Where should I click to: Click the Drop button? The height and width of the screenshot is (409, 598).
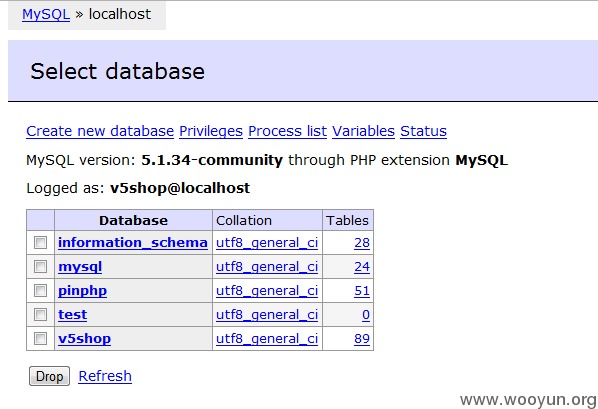49,376
